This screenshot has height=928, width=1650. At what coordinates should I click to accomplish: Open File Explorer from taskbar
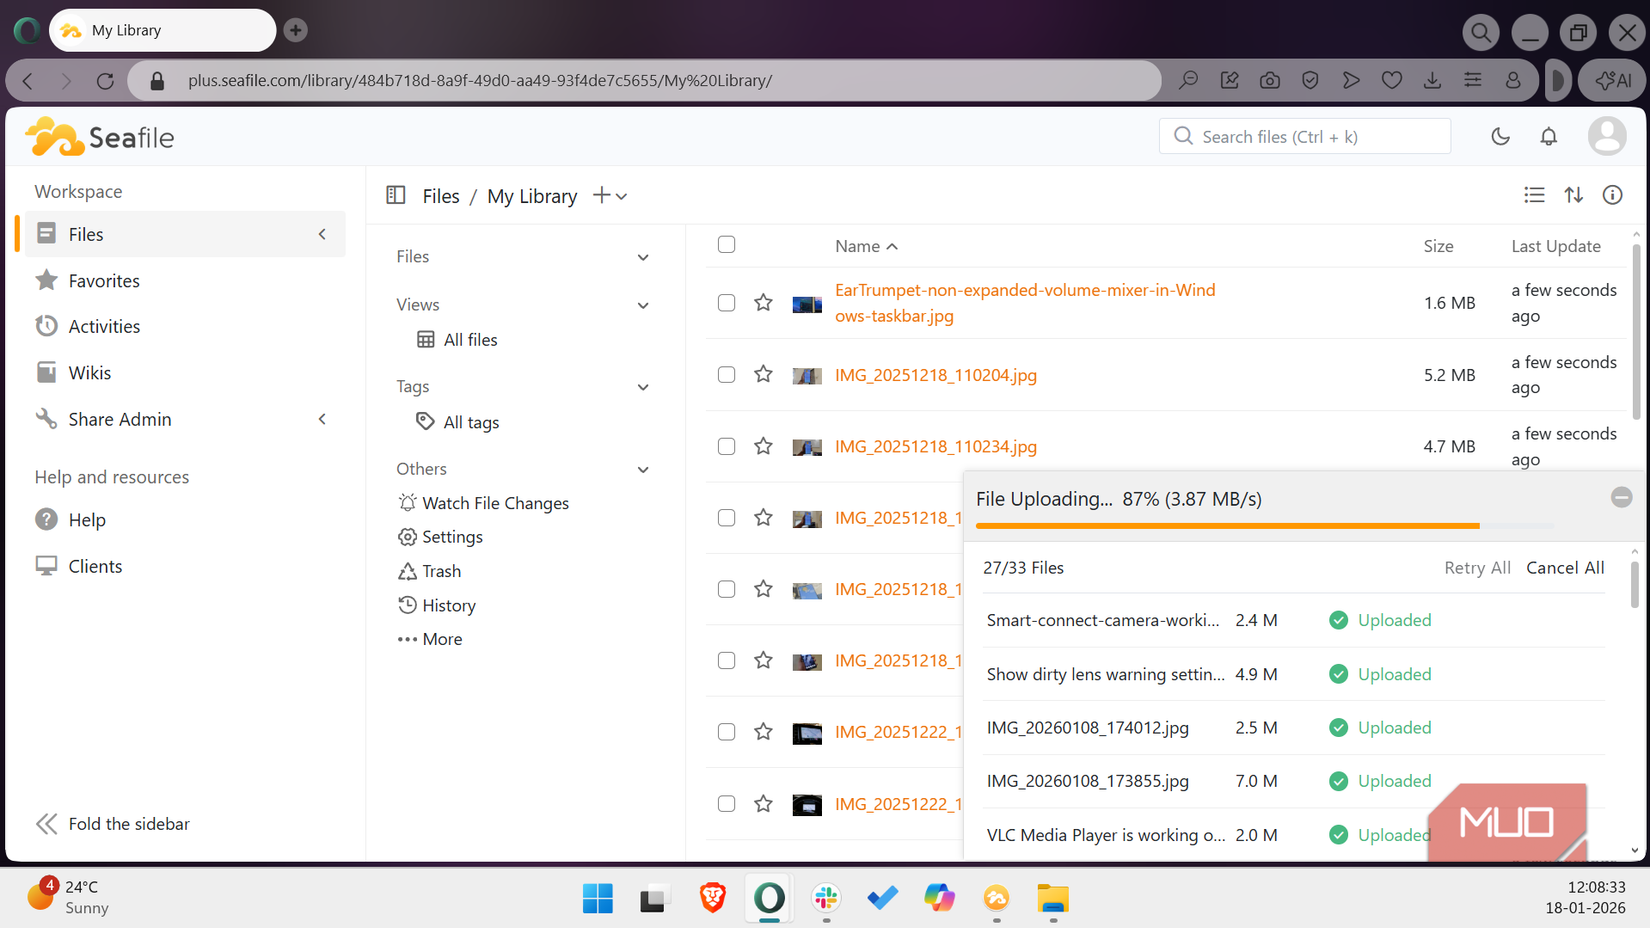(1053, 898)
